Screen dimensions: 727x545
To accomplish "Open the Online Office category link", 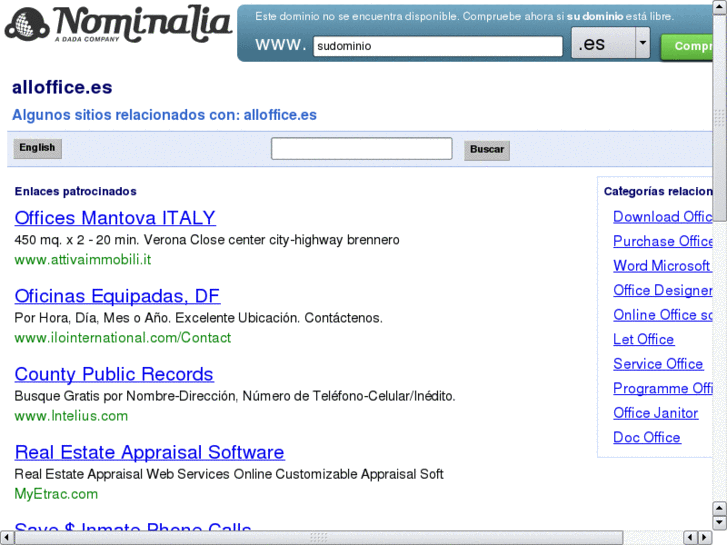I will pos(663,315).
